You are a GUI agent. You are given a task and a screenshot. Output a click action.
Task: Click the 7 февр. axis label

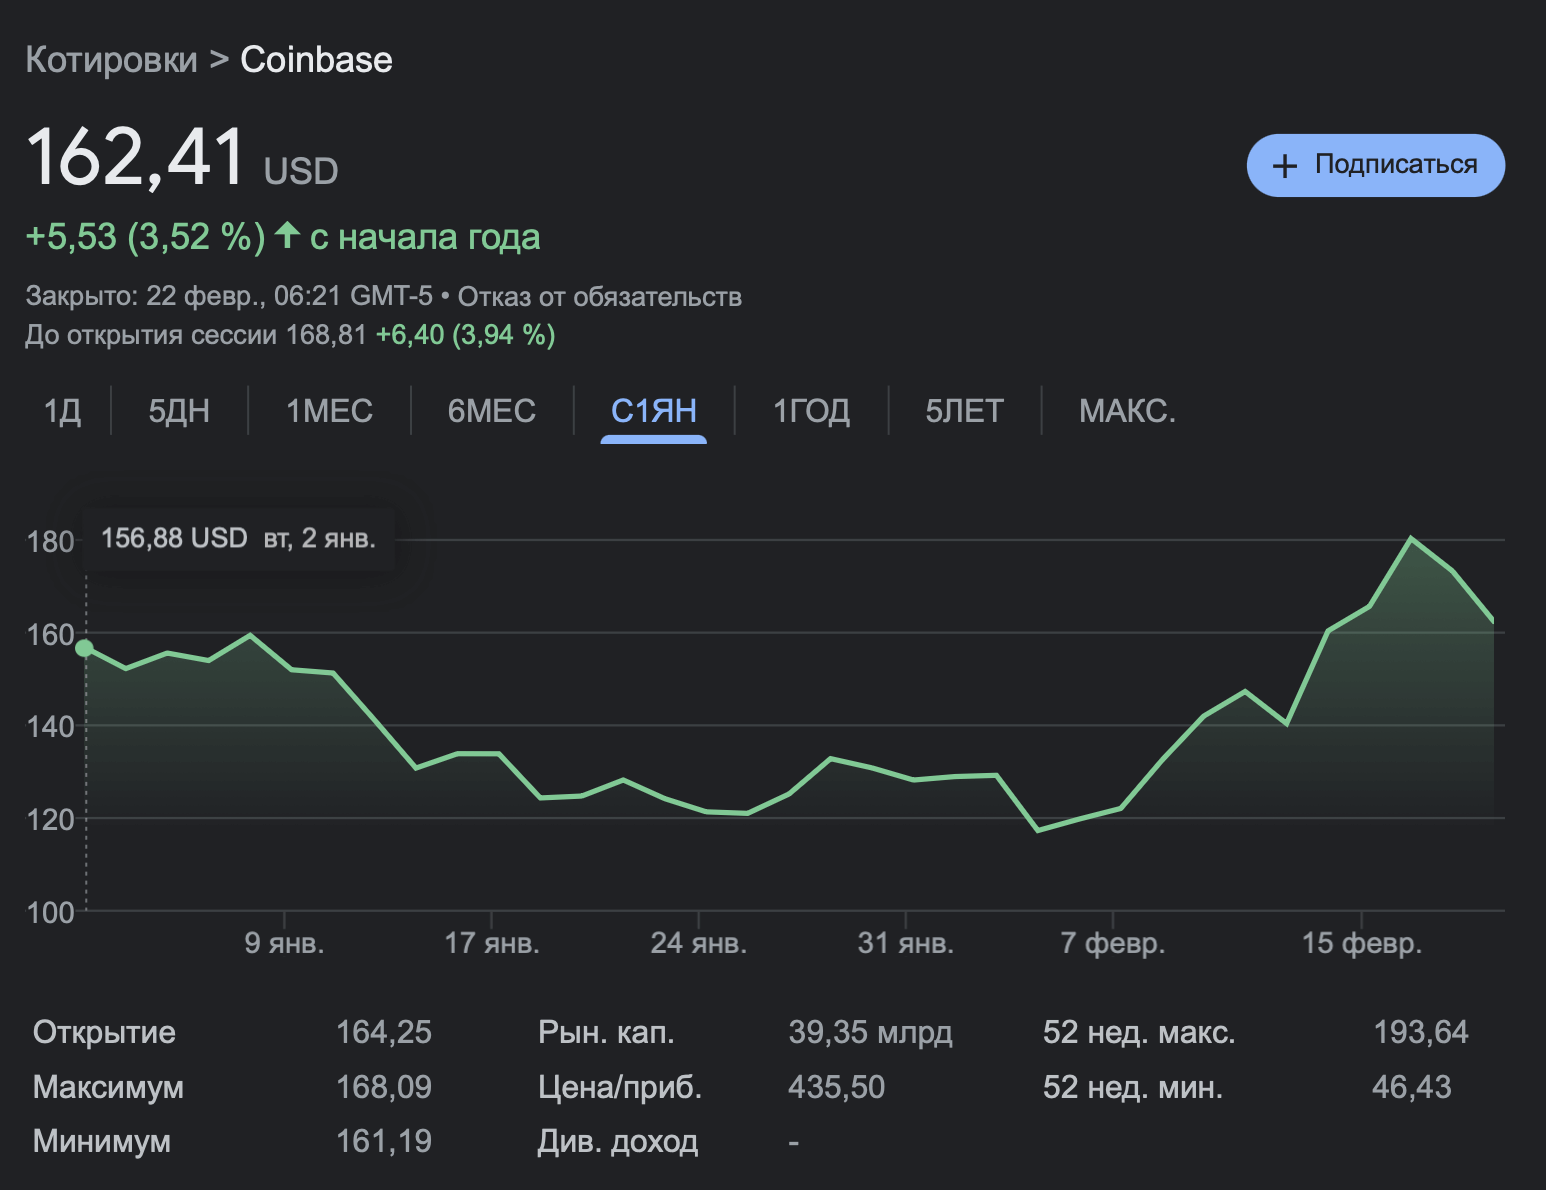point(1112,942)
